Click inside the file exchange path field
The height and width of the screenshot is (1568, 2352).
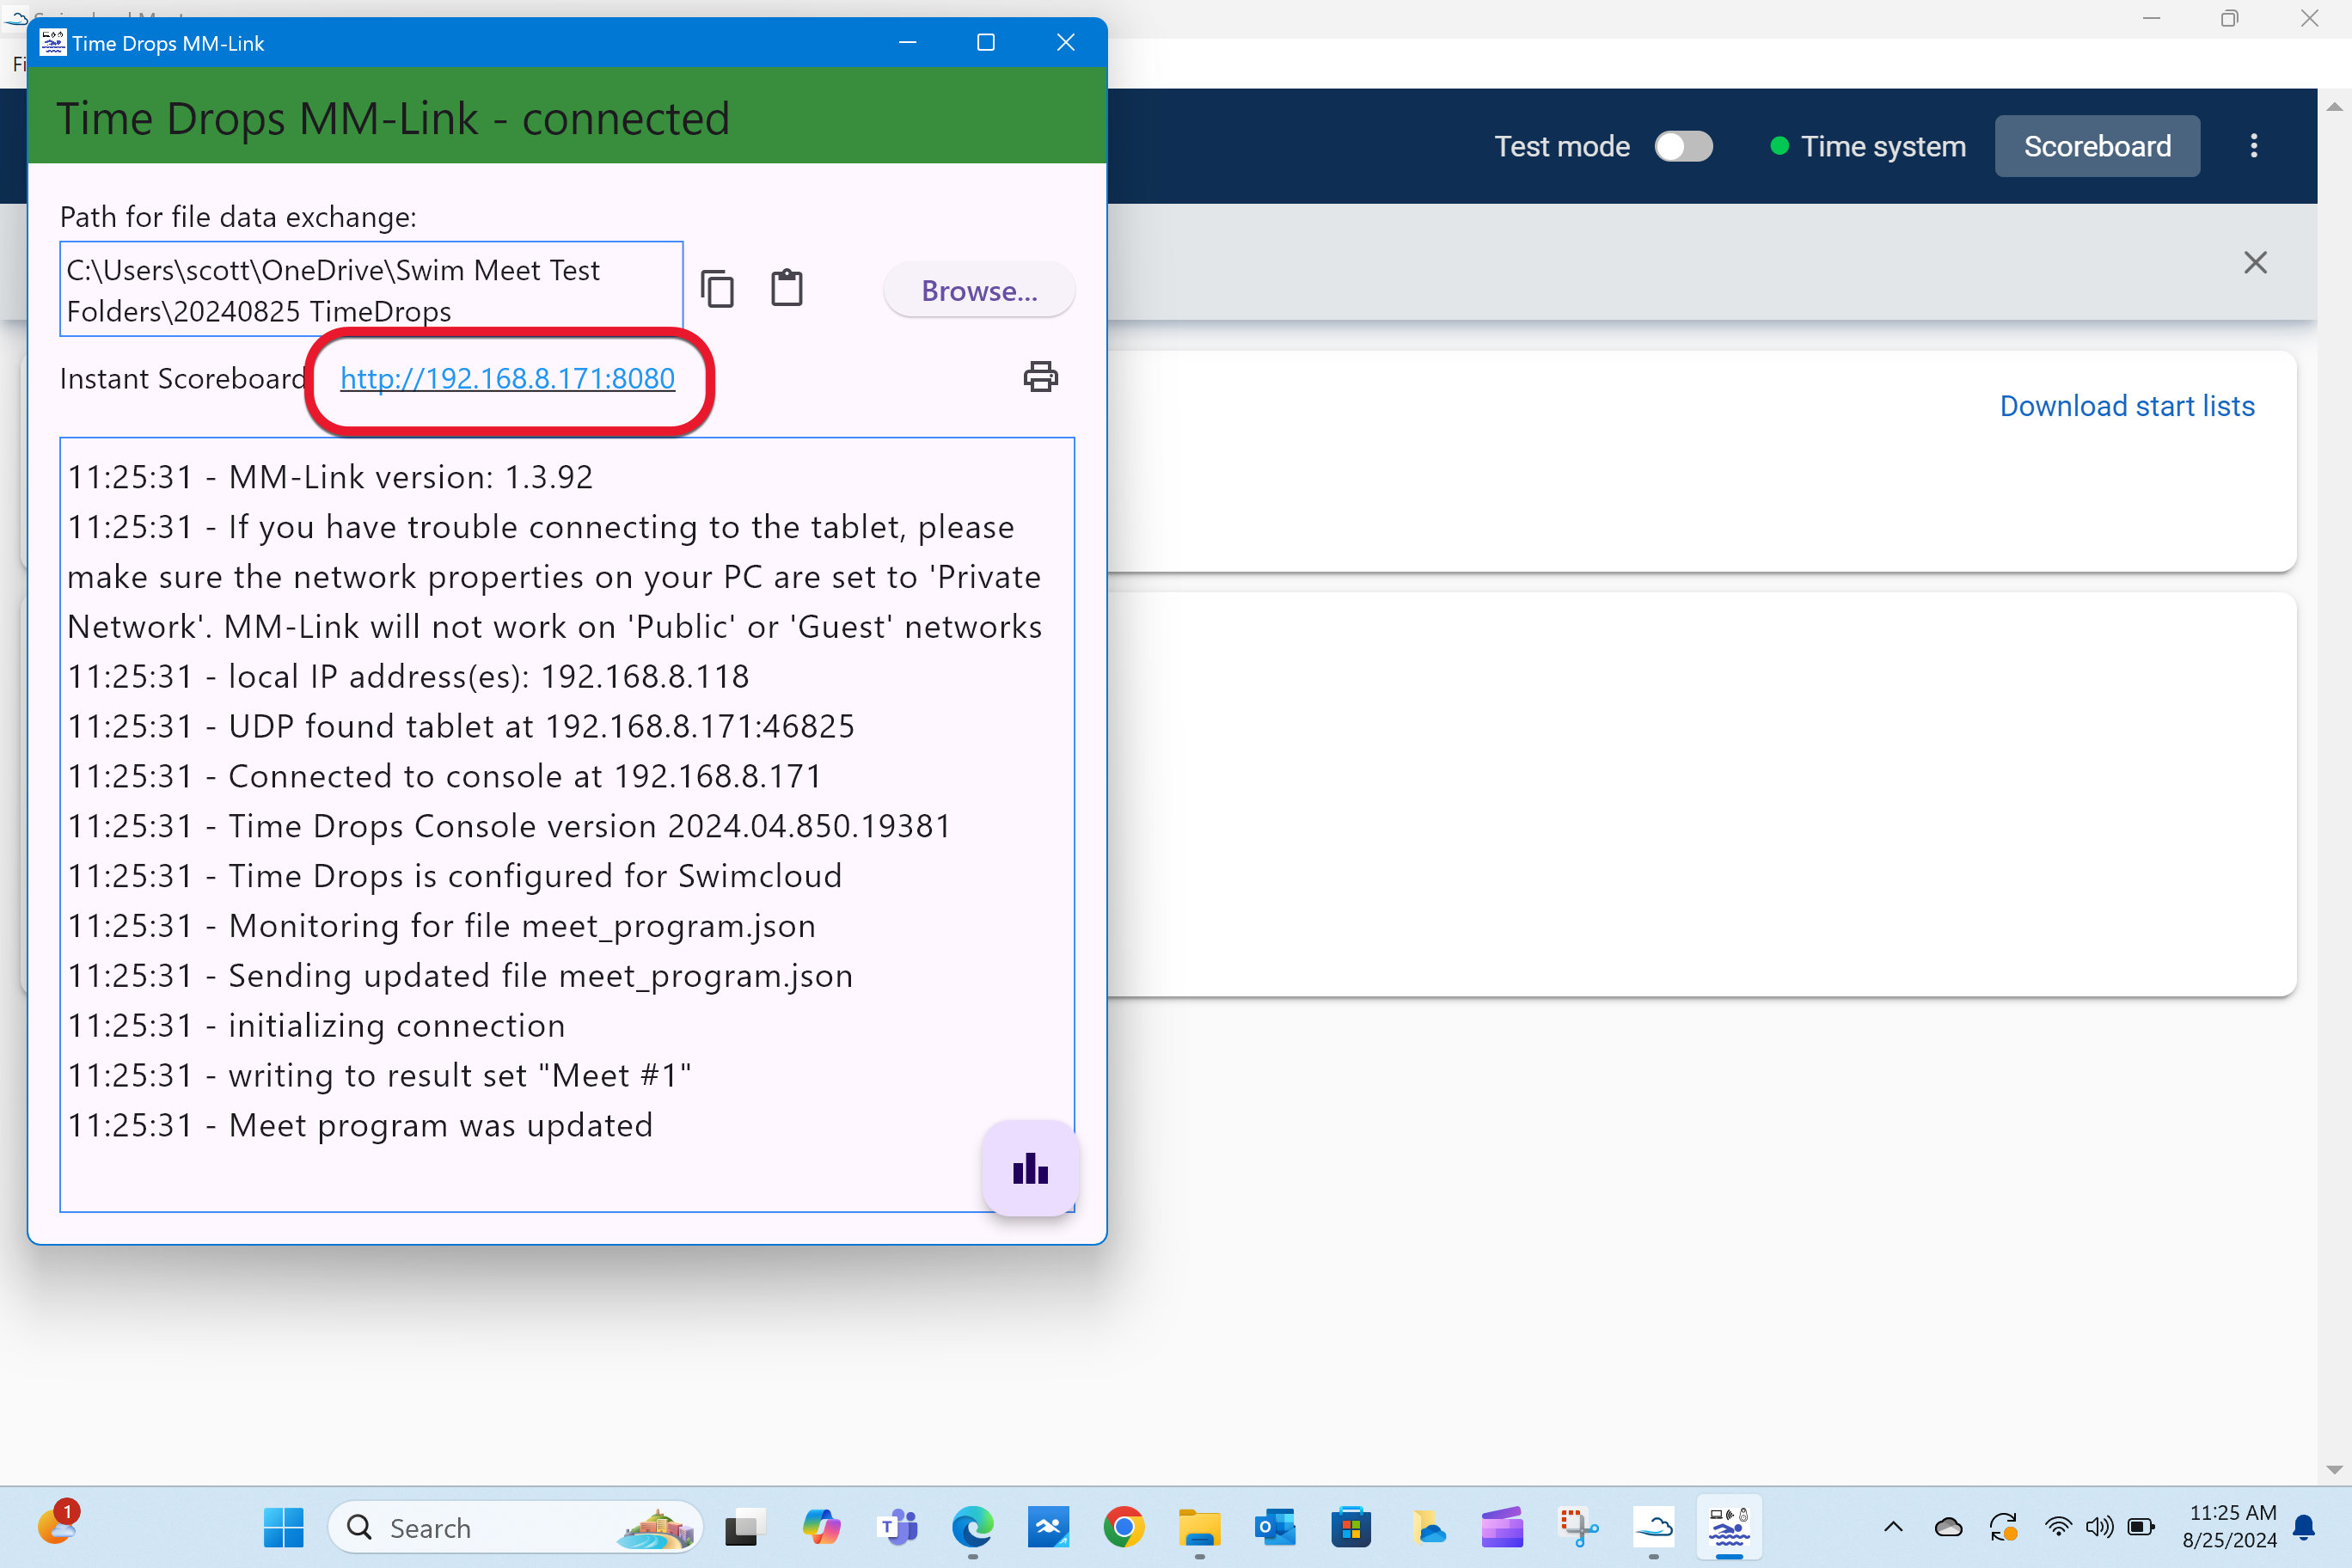pos(370,289)
